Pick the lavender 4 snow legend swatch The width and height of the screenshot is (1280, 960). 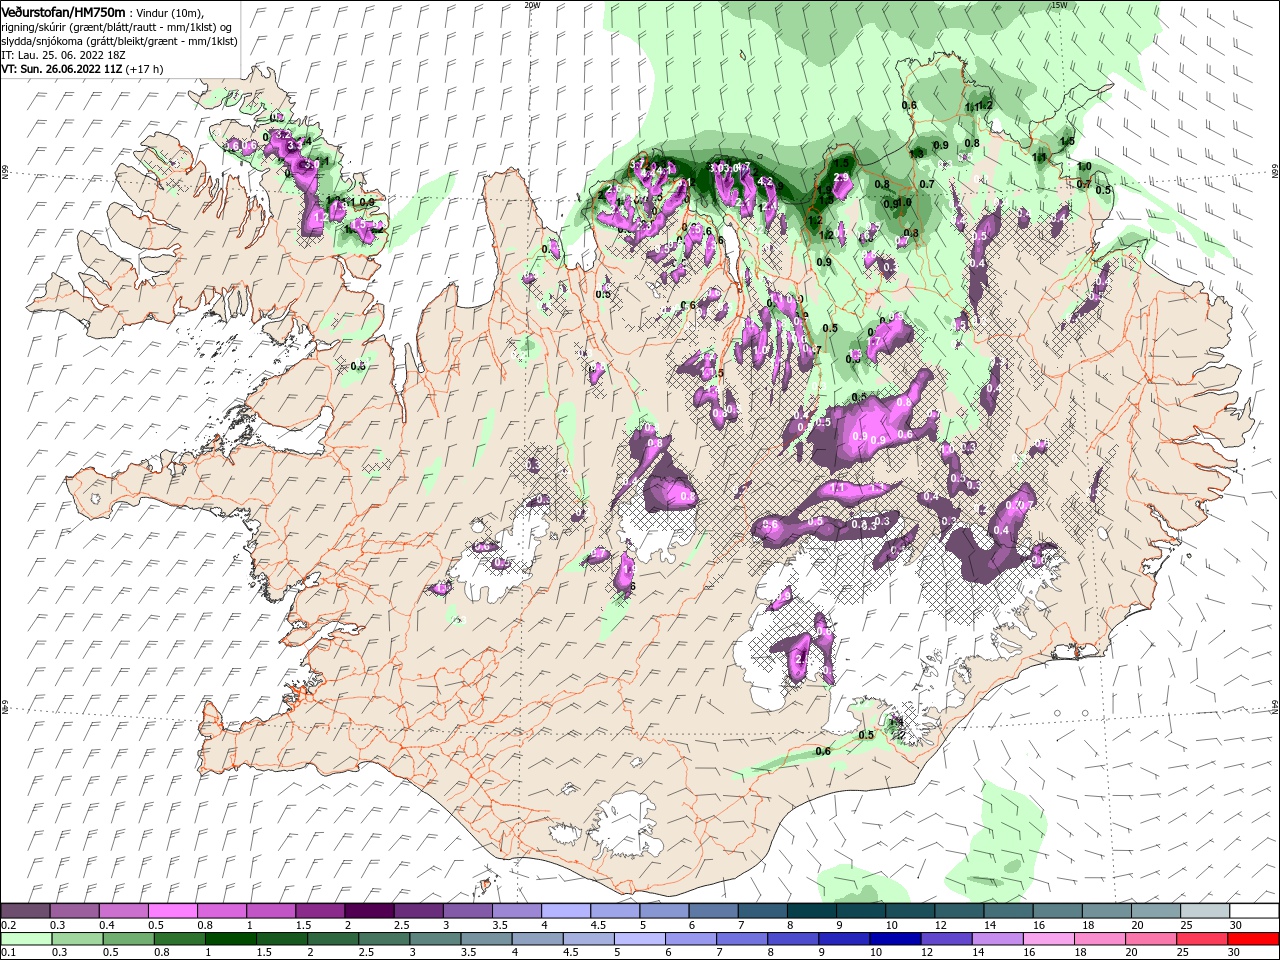[x=565, y=911]
